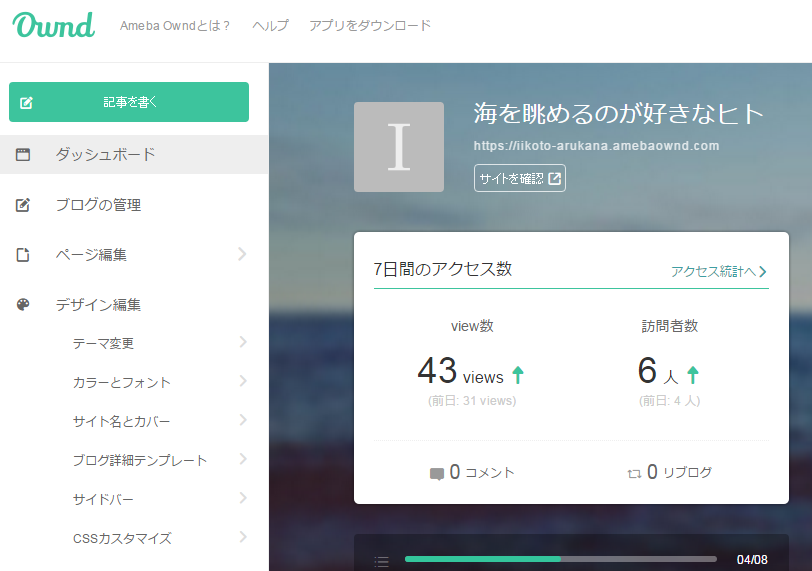Viewport: 812px width, 571px height.
Task: Click the Ownd logo
Action: 54,25
